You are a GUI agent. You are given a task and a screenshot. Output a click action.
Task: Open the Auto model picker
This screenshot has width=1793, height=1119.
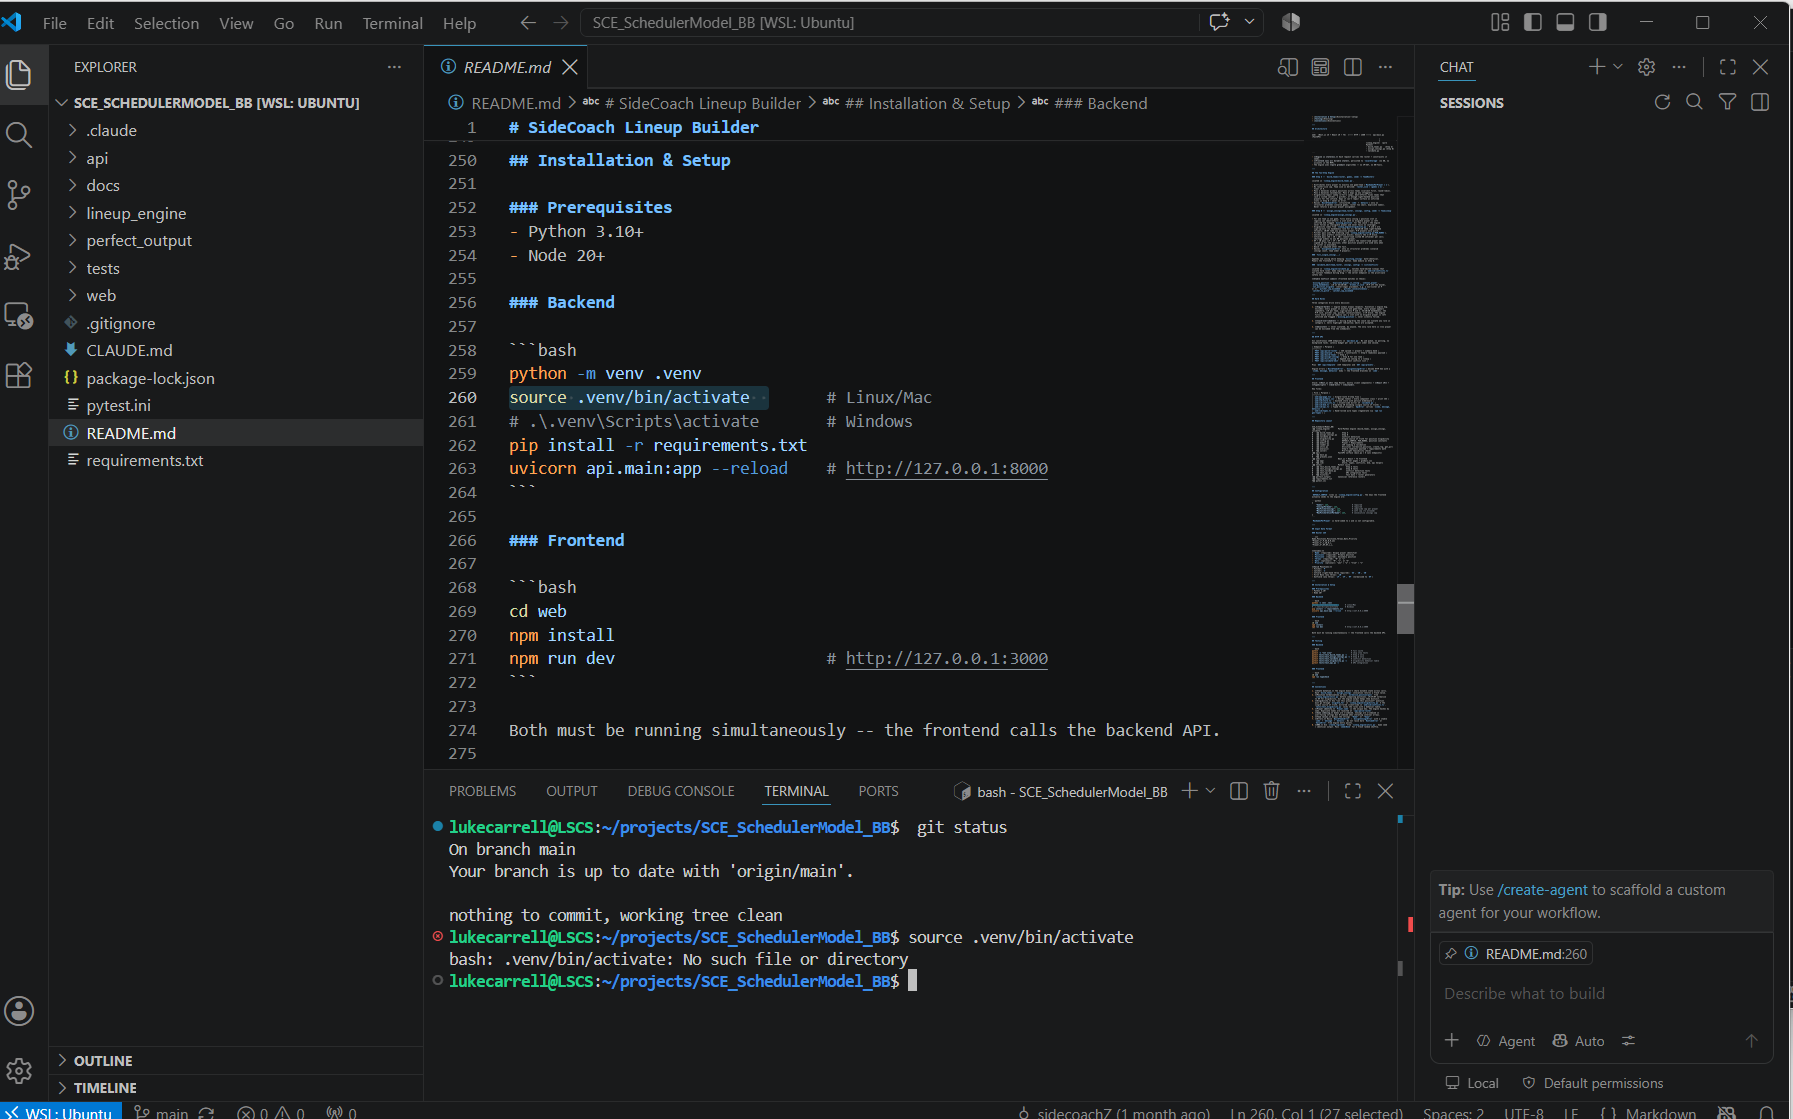[x=1578, y=1041]
